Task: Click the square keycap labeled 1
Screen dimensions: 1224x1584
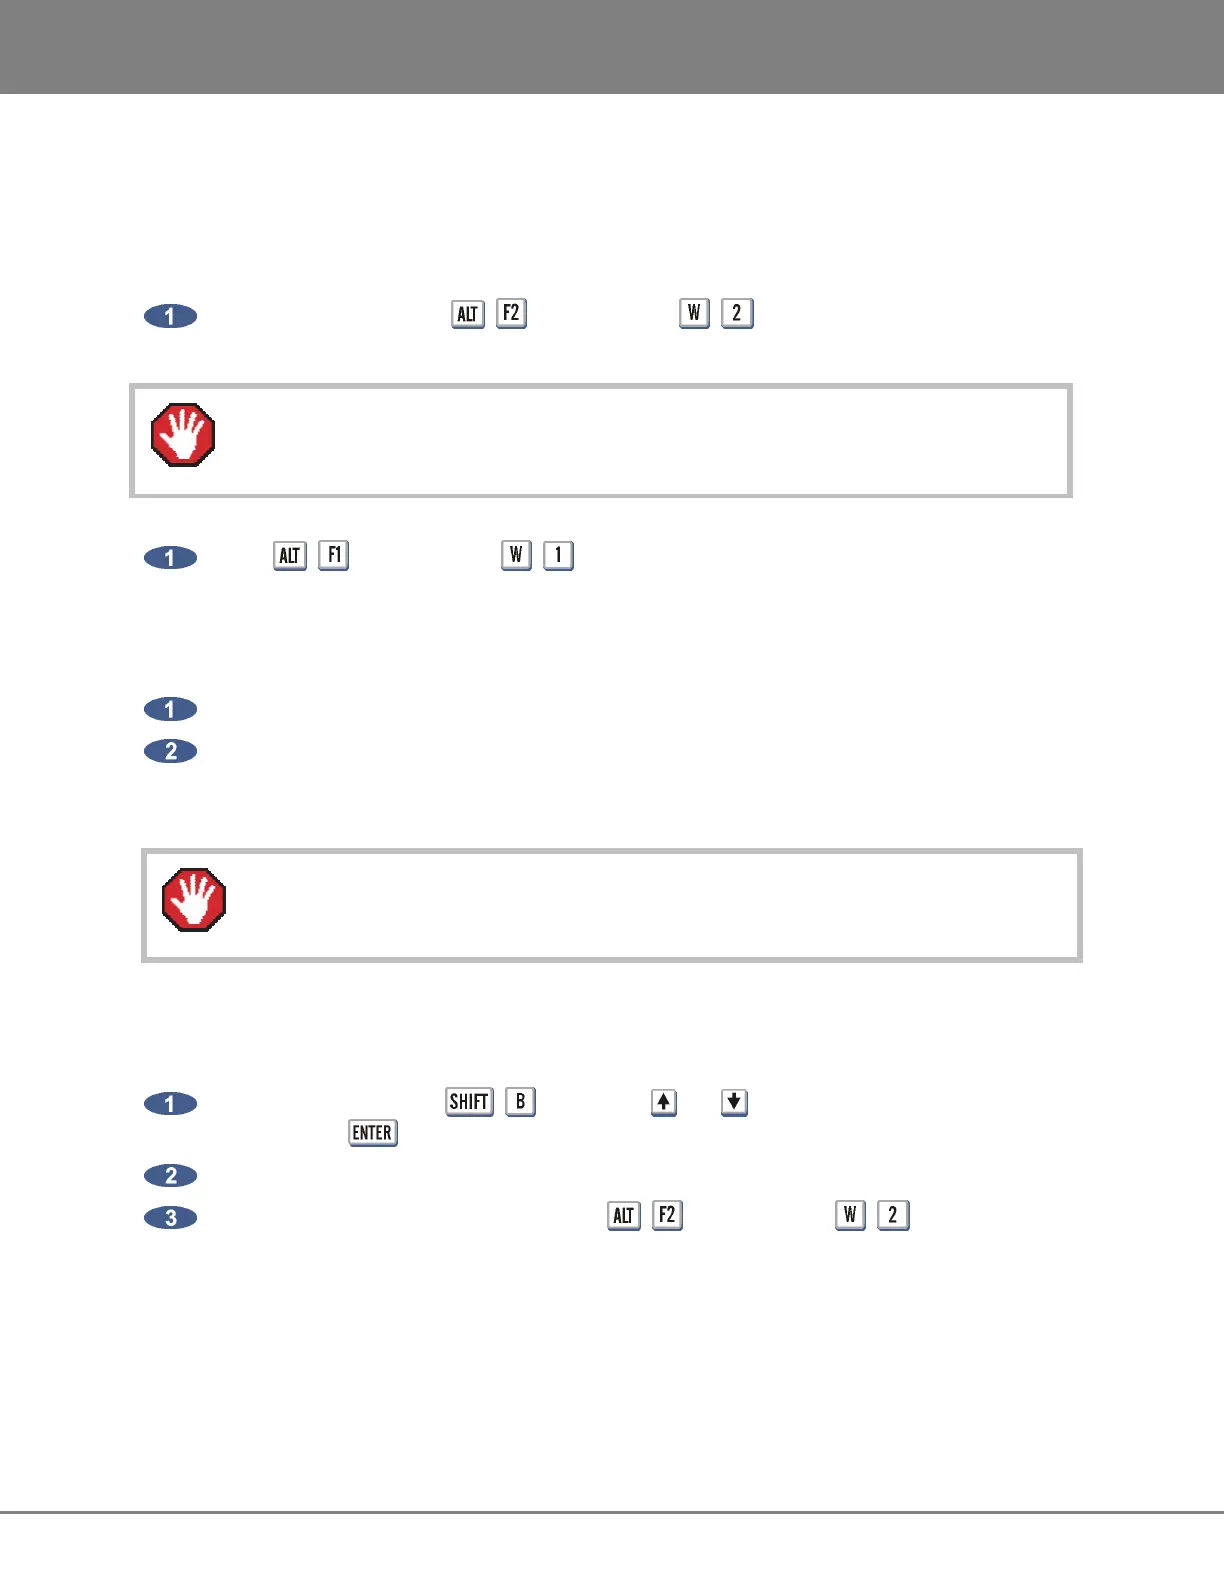Action: [x=558, y=555]
